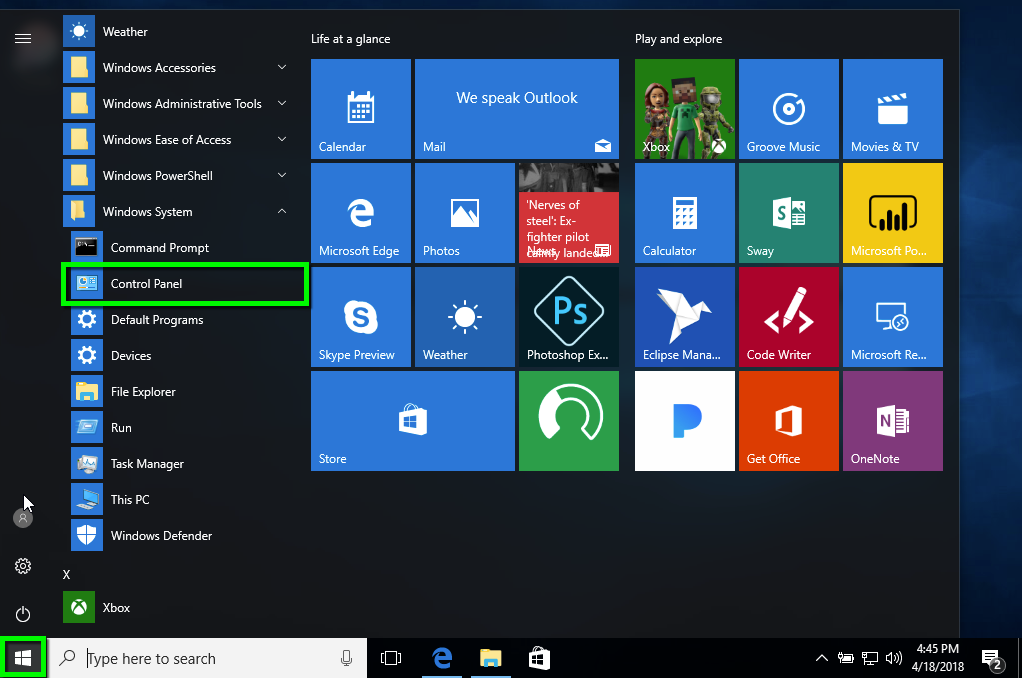Launch the Groove Music tile
Viewport: 1022px width, 678px height.
point(789,109)
